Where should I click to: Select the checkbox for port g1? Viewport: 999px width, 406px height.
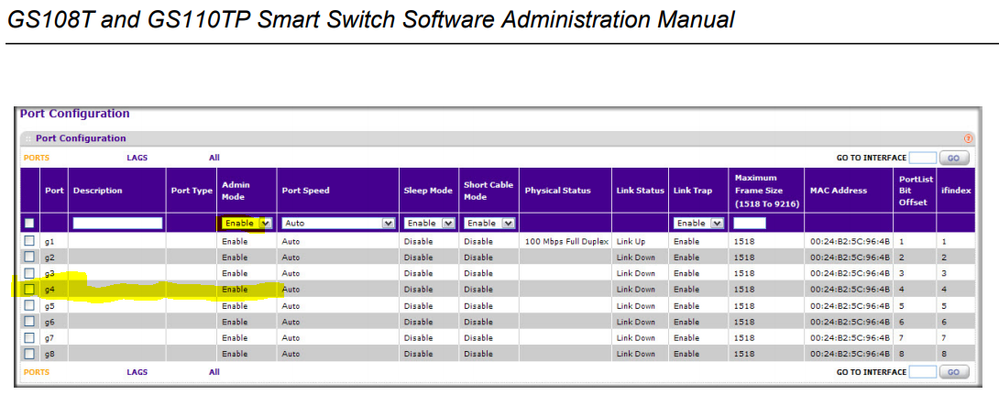29,241
